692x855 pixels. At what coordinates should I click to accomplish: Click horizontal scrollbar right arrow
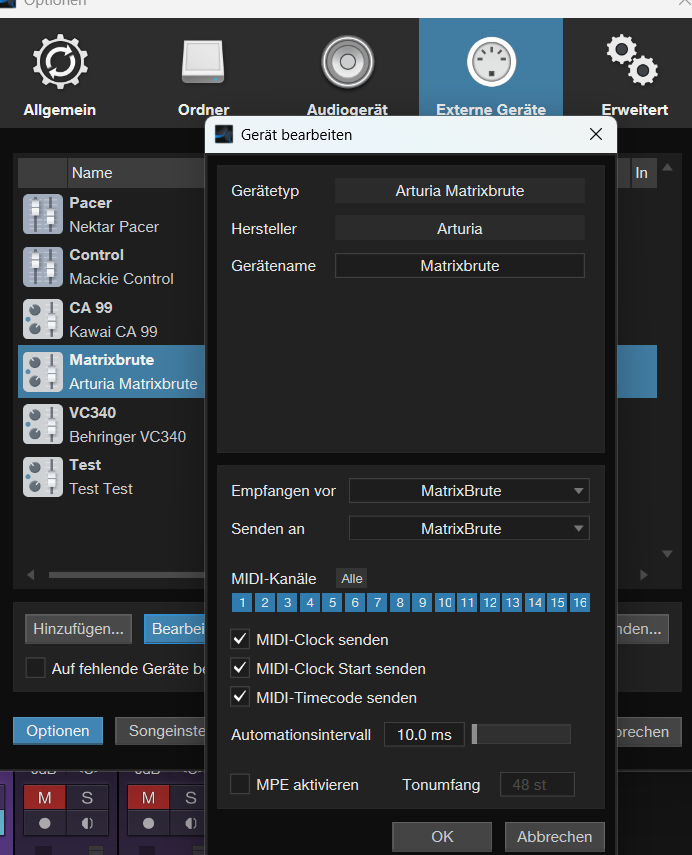(x=643, y=575)
